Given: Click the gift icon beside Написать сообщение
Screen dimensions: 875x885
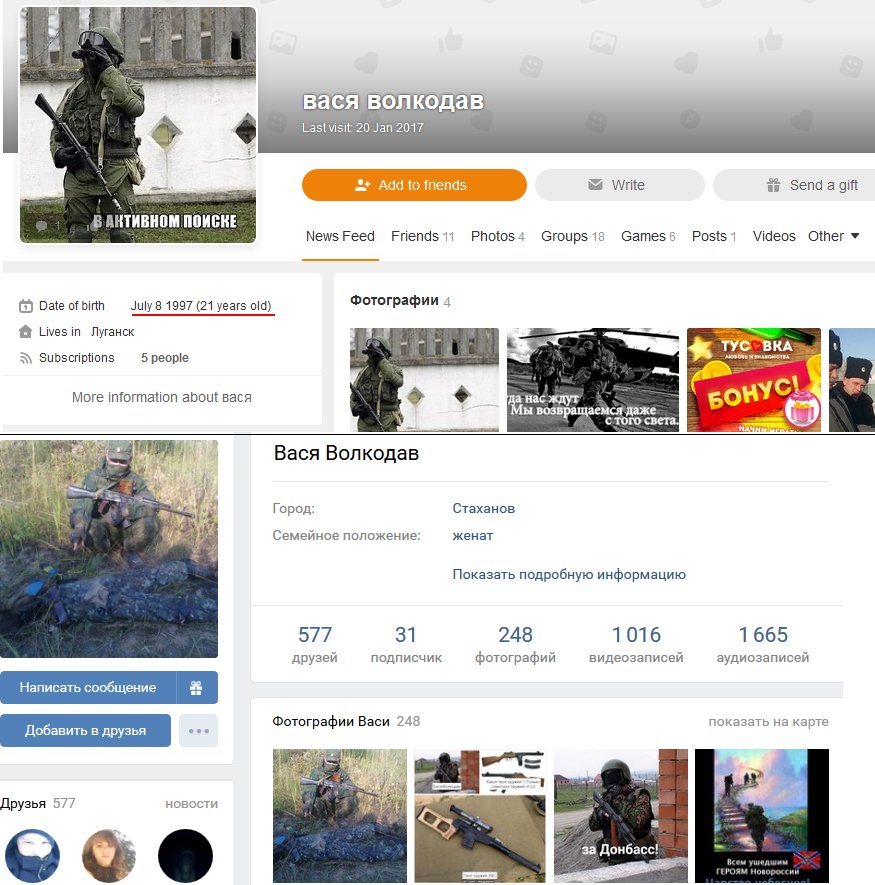Looking at the screenshot, I should 197,688.
